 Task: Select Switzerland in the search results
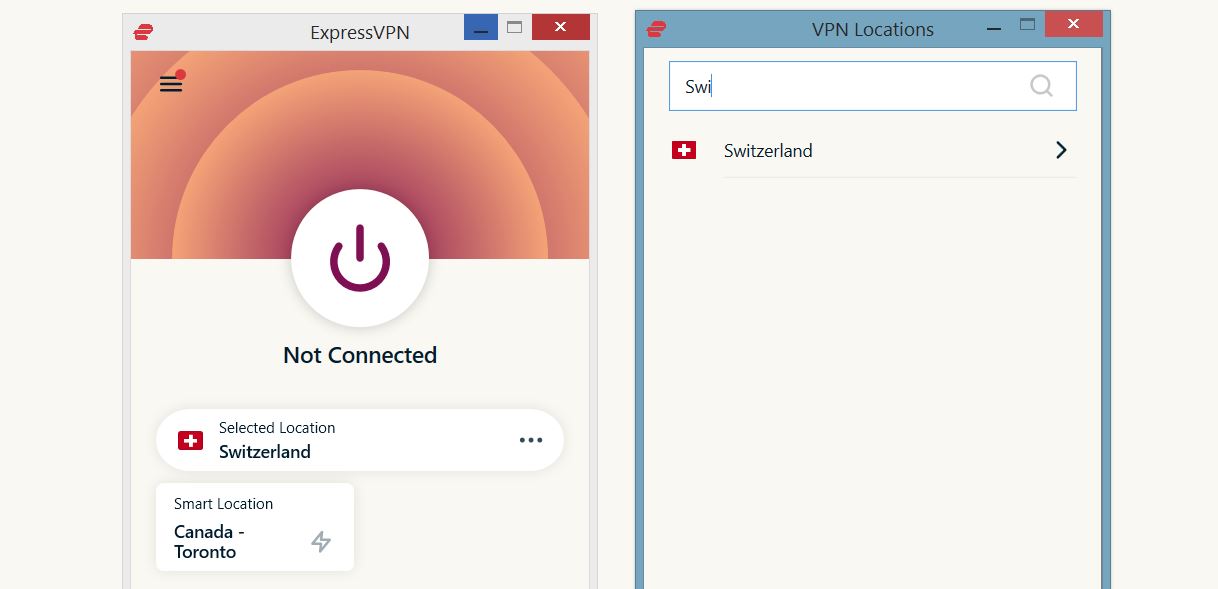click(x=872, y=151)
